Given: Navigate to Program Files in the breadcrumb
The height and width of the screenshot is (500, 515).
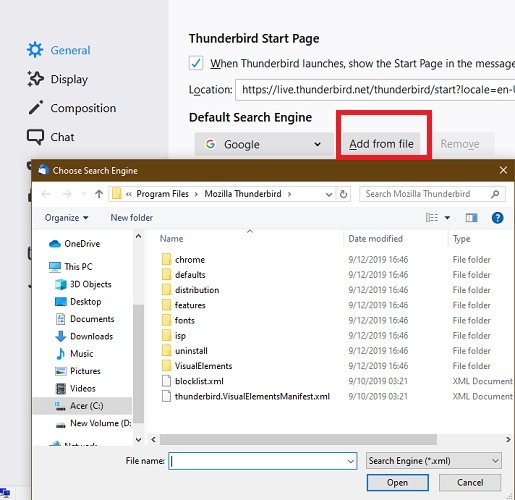Looking at the screenshot, I should 162,194.
